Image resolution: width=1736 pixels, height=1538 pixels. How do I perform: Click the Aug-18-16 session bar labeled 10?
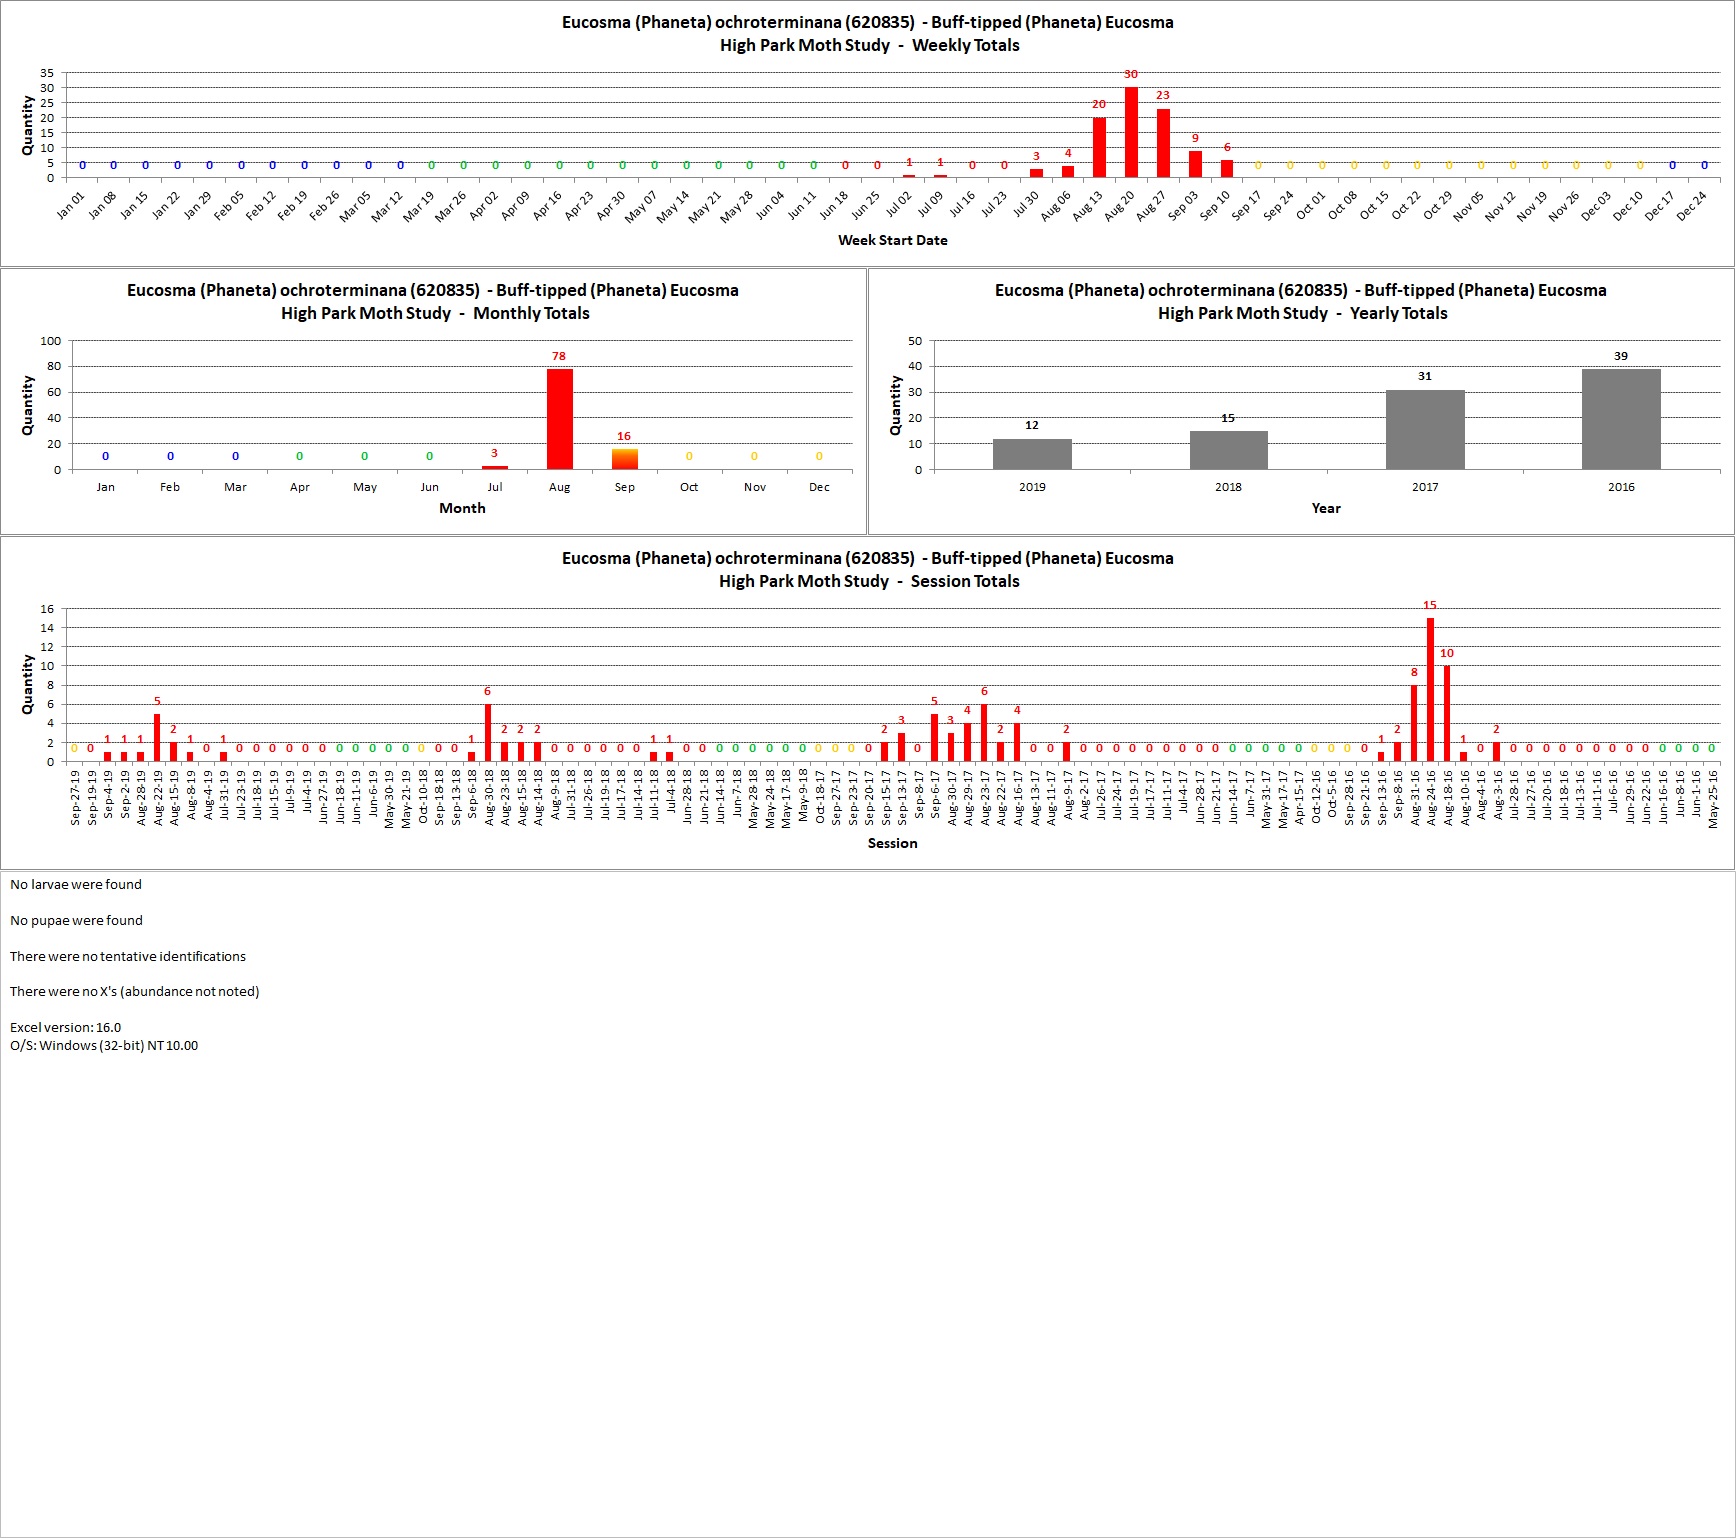[x=1447, y=714]
